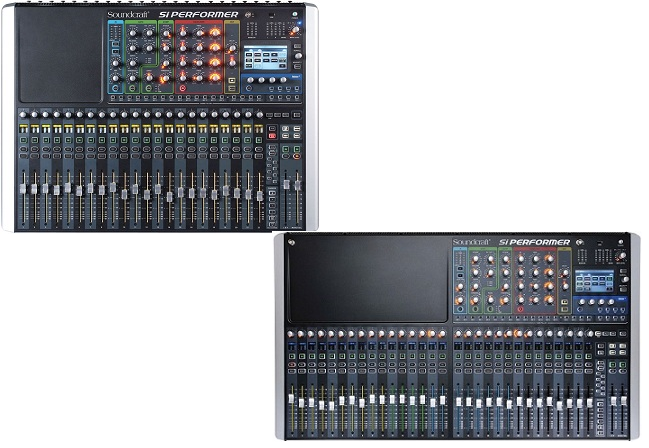The image size is (649, 448).
Task: Click the blue ring button under bottom touchscreen
Action: [x=580, y=309]
